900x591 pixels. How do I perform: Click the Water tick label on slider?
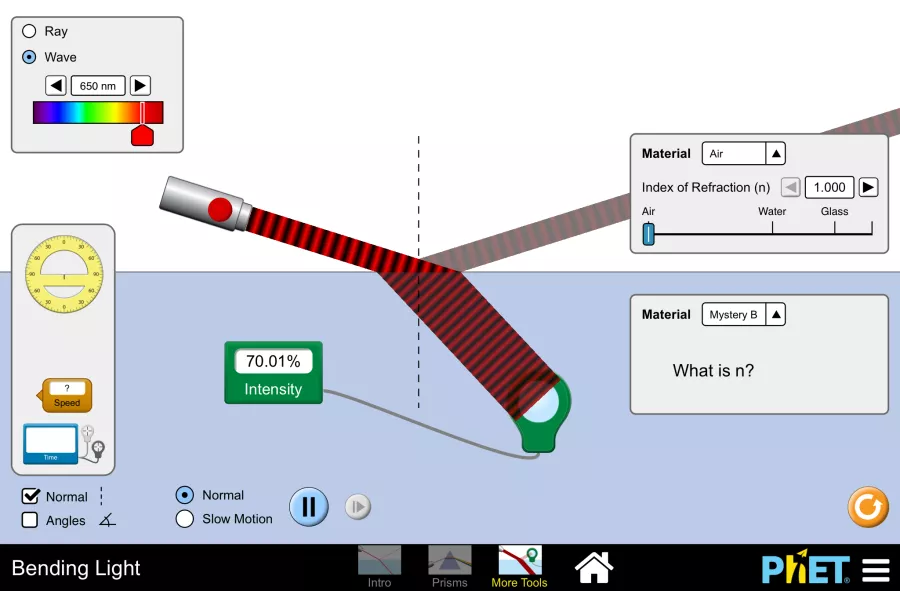point(772,211)
